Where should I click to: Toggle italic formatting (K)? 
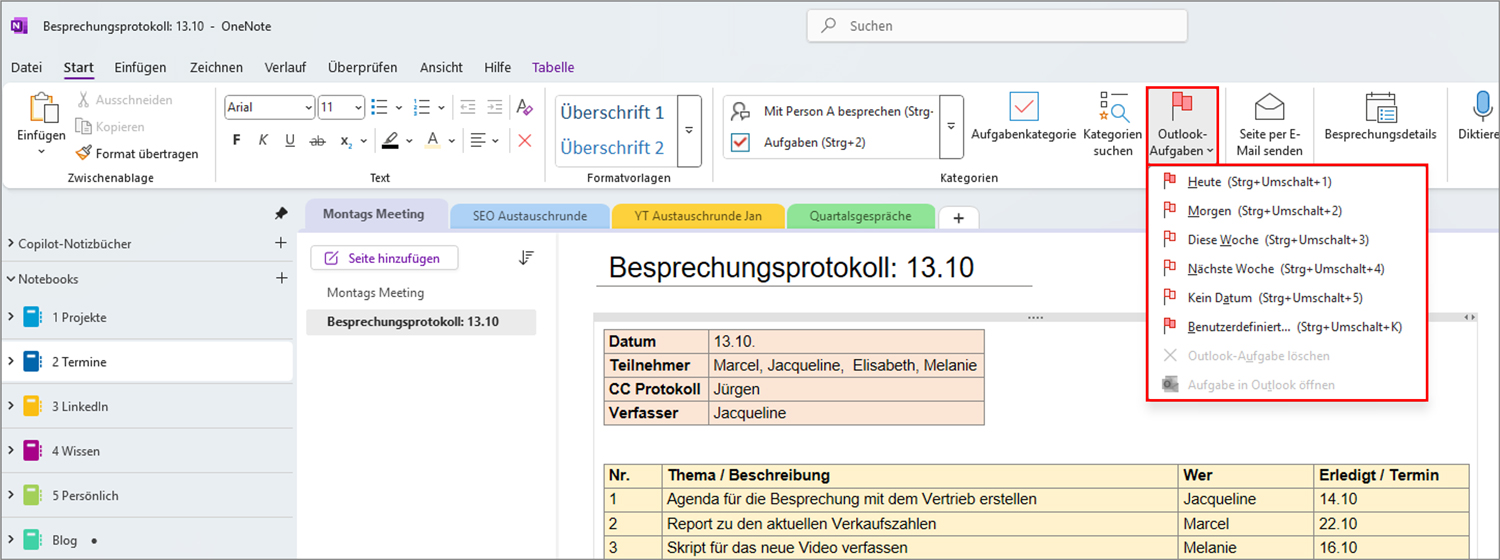tap(263, 141)
